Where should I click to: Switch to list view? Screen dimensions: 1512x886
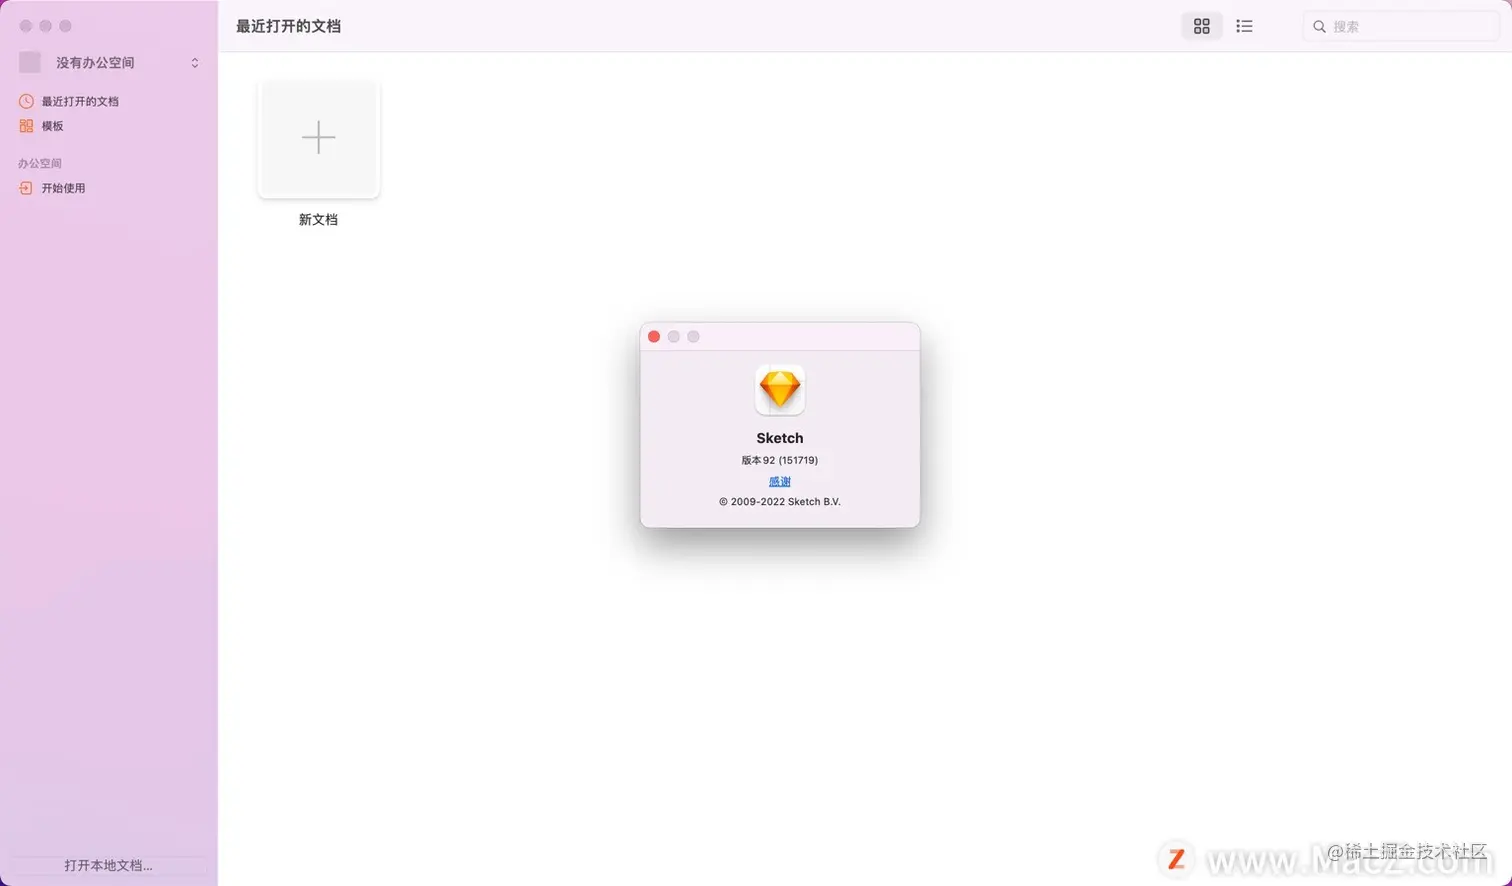point(1244,27)
